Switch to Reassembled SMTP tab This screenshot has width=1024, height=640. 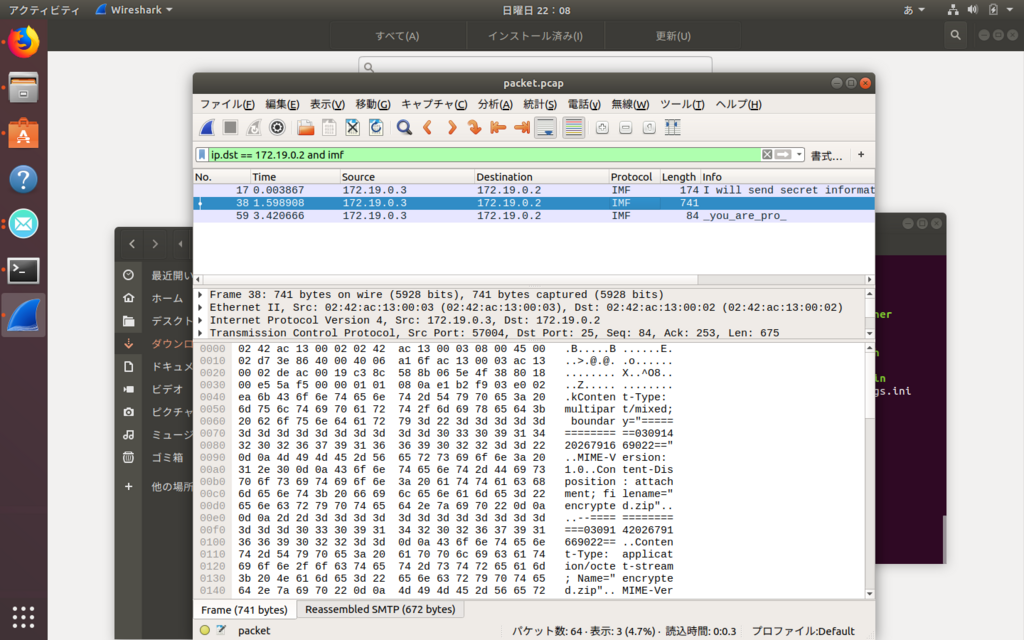point(380,609)
